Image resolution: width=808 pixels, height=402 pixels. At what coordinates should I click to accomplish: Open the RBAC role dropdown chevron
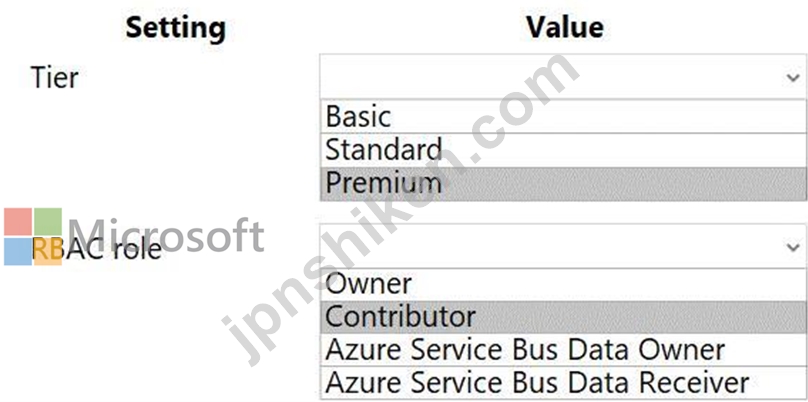tap(793, 247)
